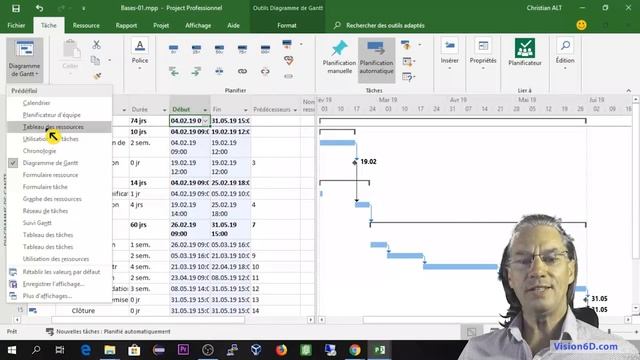Click the Undo arrow in title bar
Image resolution: width=640 pixels, height=360 pixels.
coord(39,8)
